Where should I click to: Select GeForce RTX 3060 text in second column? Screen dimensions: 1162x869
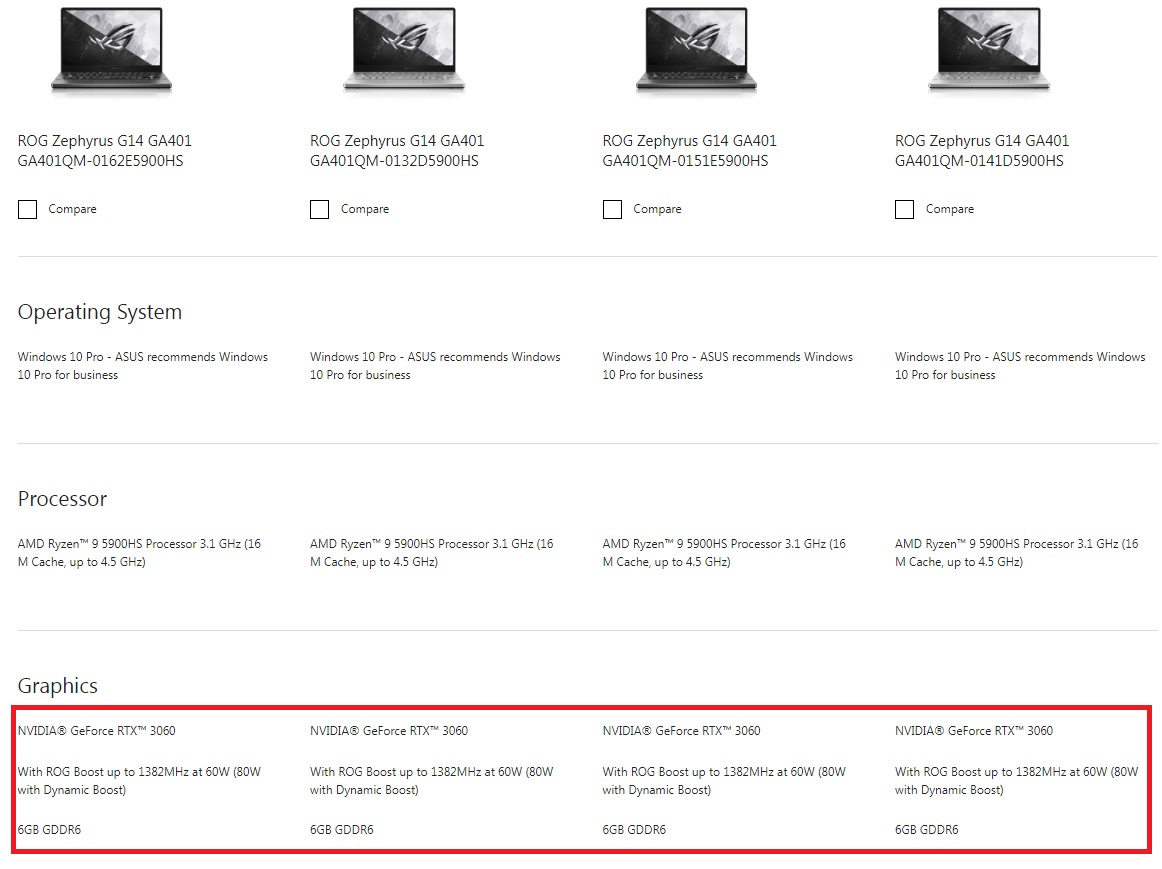pyautogui.click(x=389, y=731)
